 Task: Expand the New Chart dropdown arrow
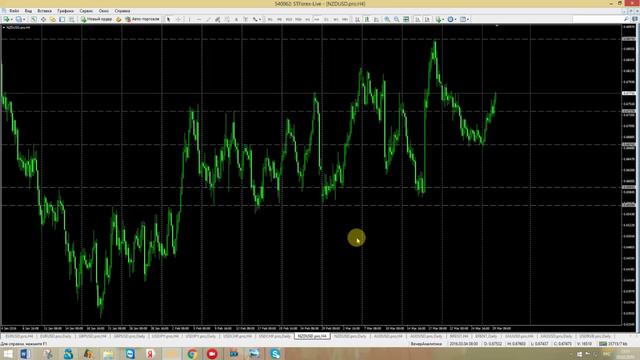point(12,19)
